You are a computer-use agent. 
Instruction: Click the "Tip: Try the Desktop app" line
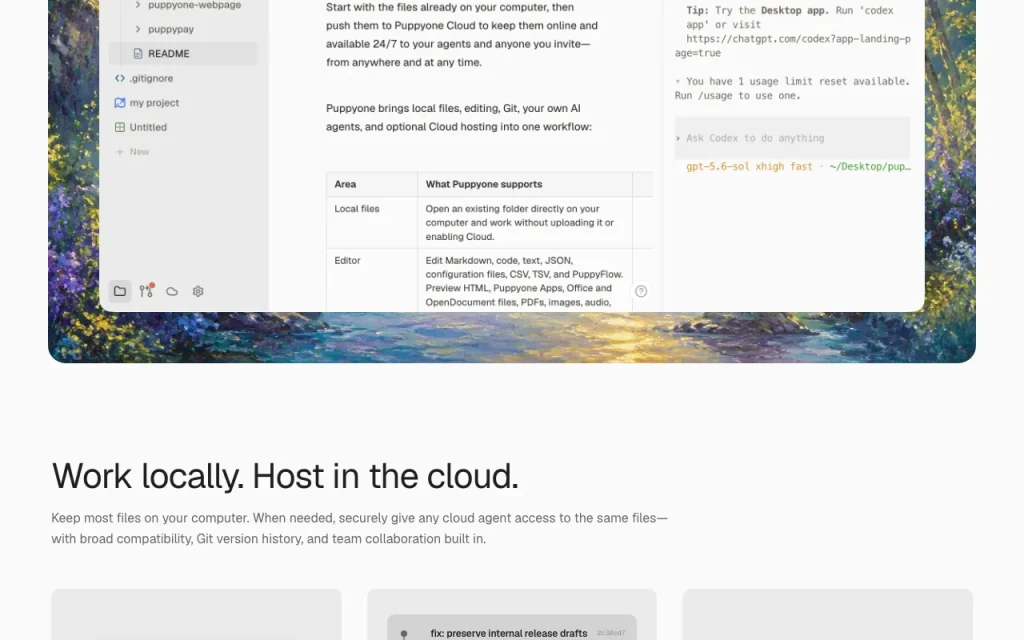pyautogui.click(x=790, y=18)
